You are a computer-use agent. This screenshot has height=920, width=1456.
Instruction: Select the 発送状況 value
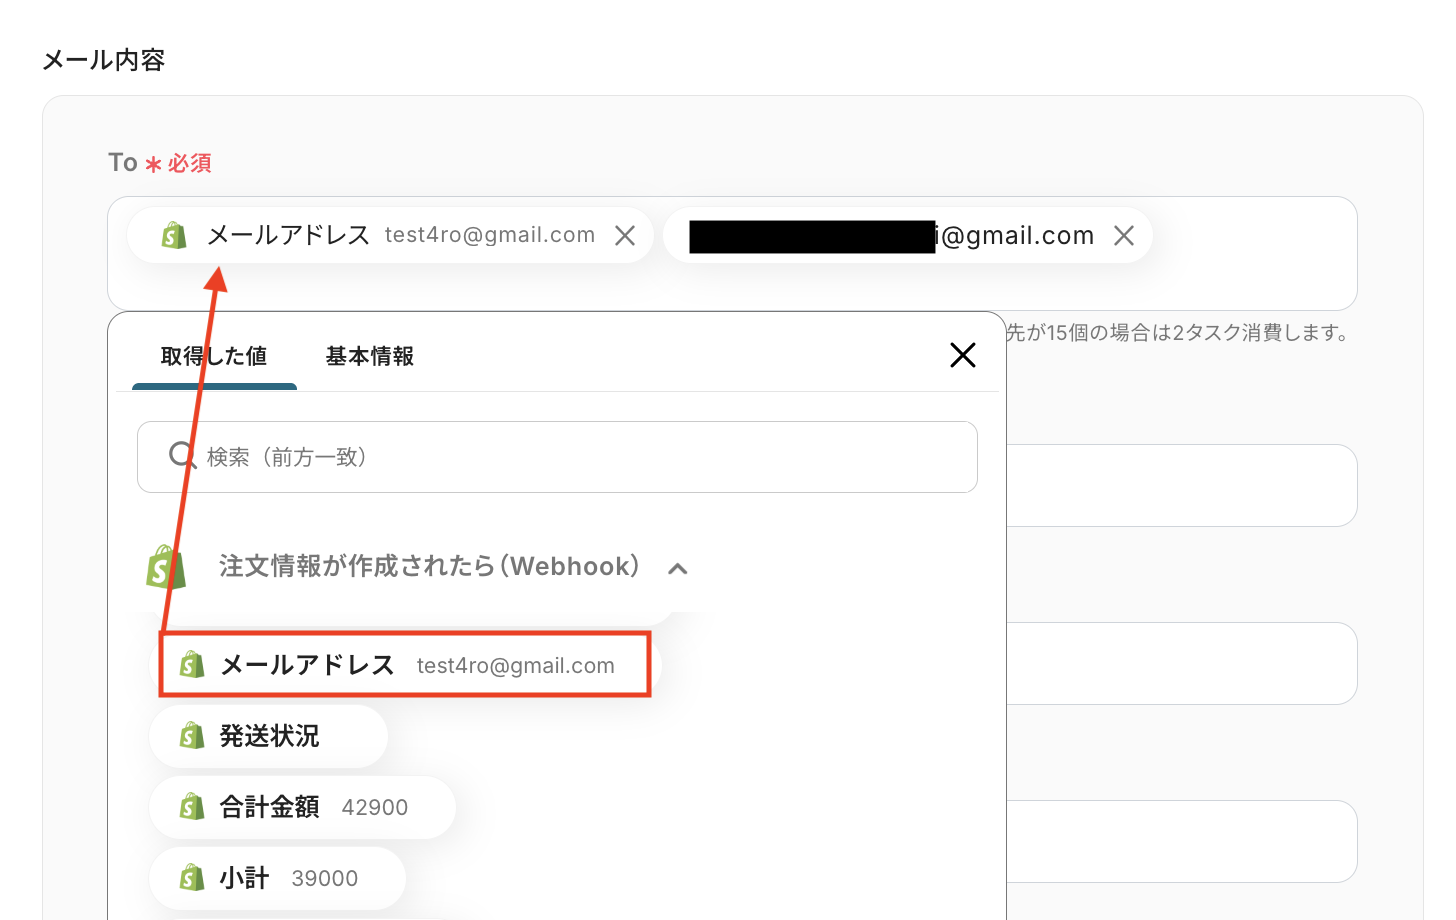coord(268,736)
